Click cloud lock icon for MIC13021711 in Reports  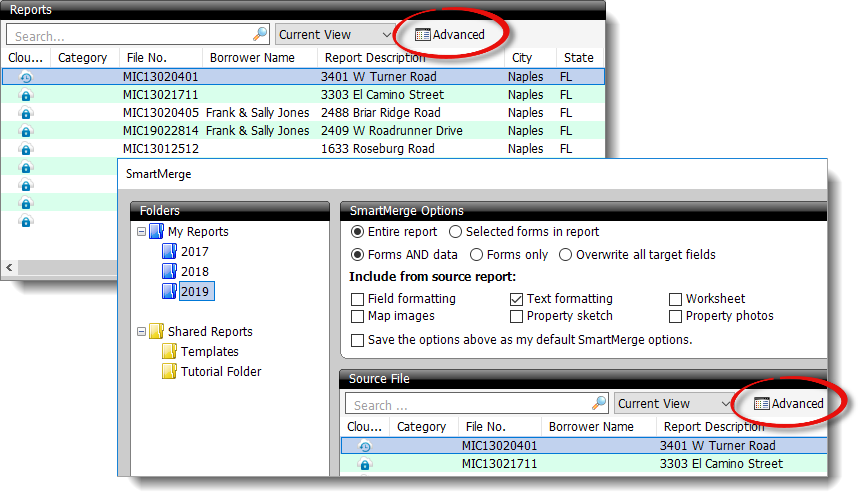click(26, 95)
